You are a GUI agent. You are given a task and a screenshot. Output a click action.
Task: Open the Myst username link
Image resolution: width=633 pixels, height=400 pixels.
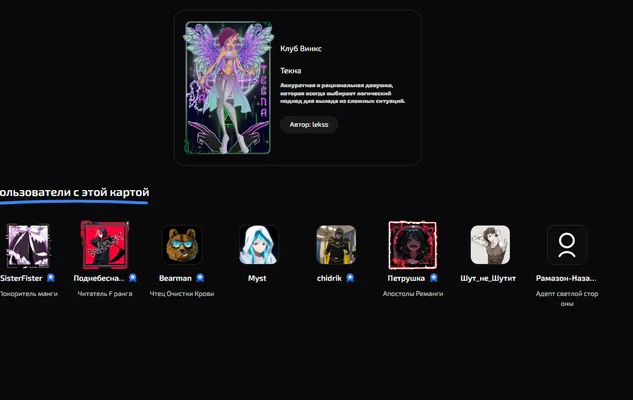pos(257,278)
